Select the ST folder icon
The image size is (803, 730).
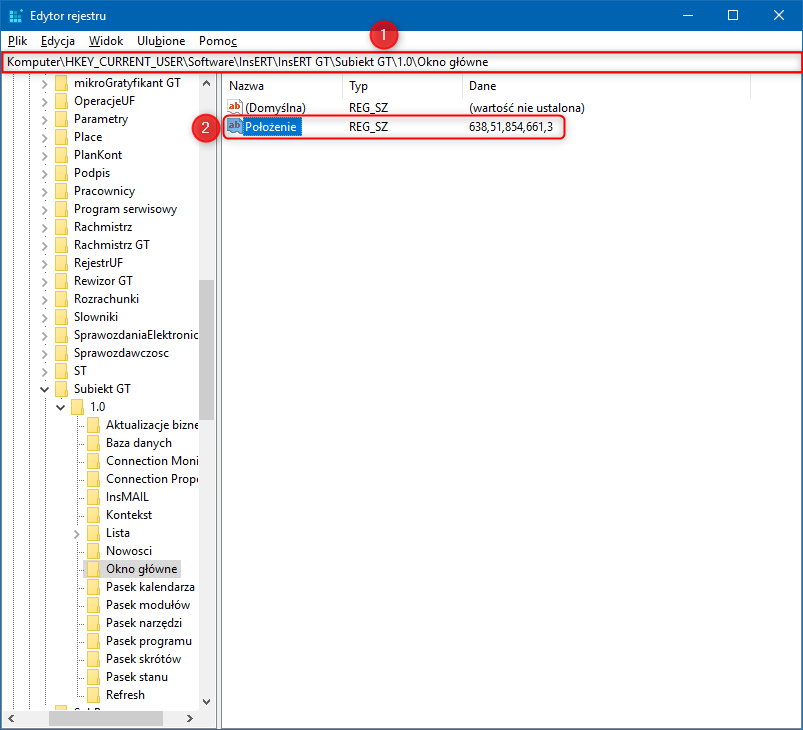(x=61, y=371)
